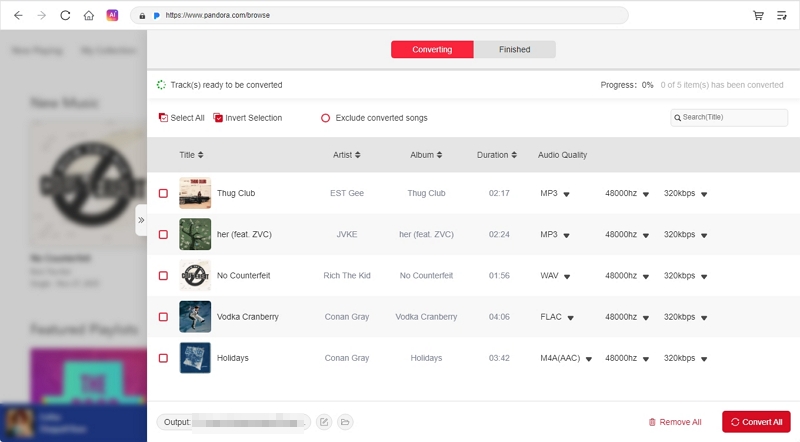Click Remove All

(x=674, y=422)
